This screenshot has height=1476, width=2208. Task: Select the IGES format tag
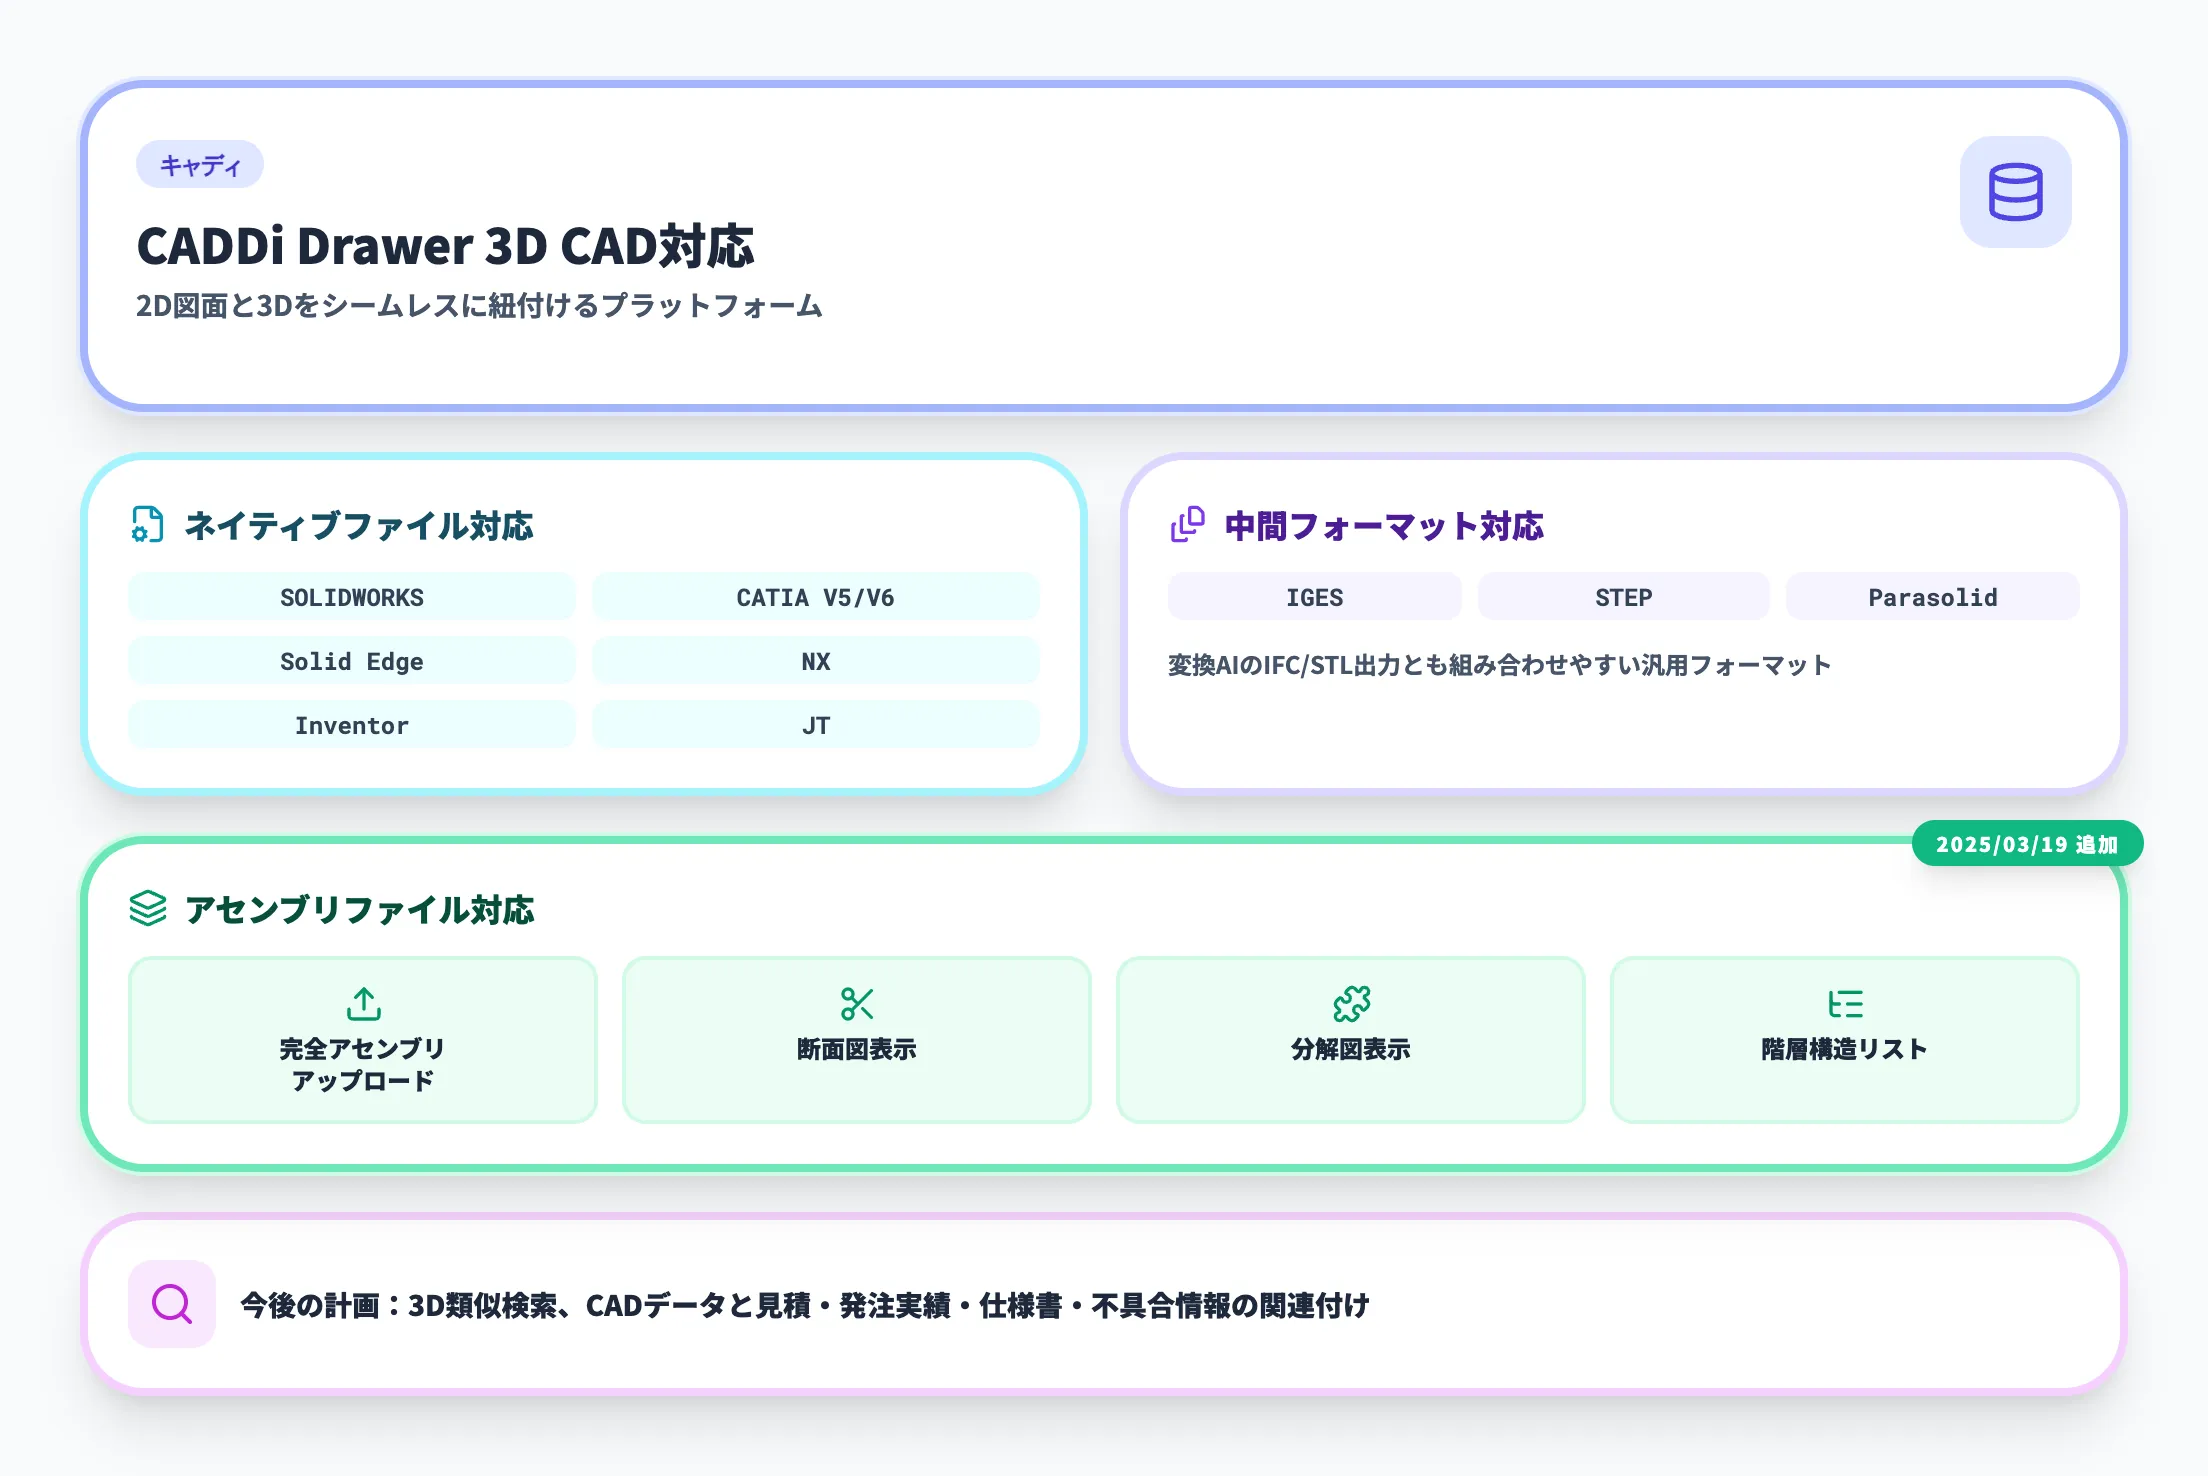(1313, 596)
